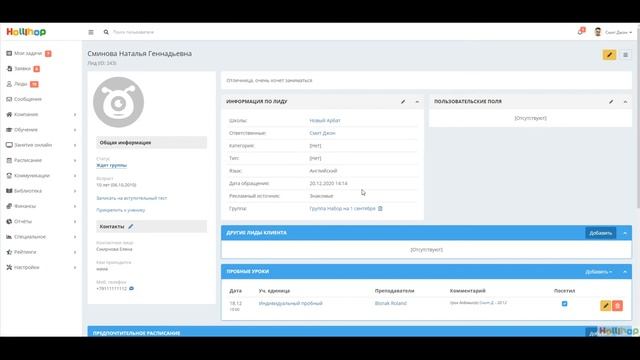Screen dimensions: 640x360
Task: Click Записать на вступительный тест link
Action: 131,198
